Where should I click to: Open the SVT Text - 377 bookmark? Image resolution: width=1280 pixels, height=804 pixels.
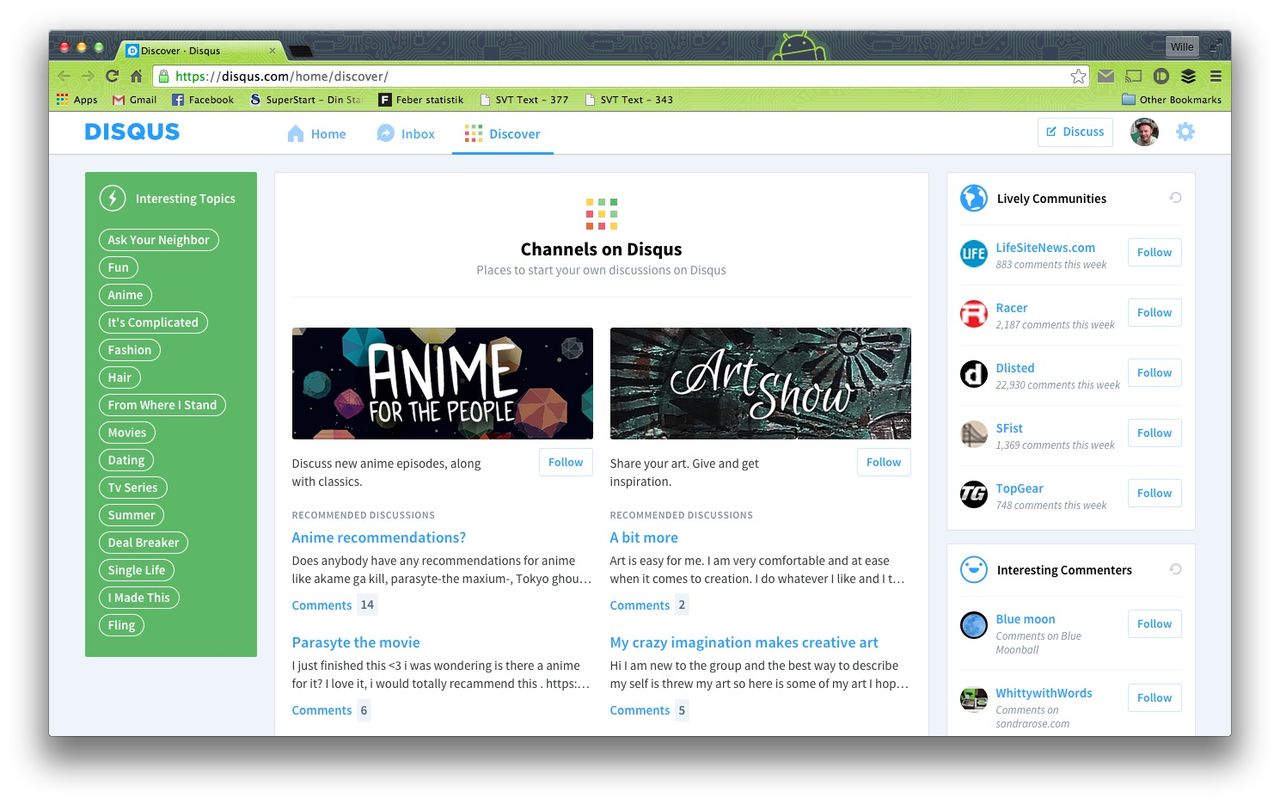(x=525, y=100)
